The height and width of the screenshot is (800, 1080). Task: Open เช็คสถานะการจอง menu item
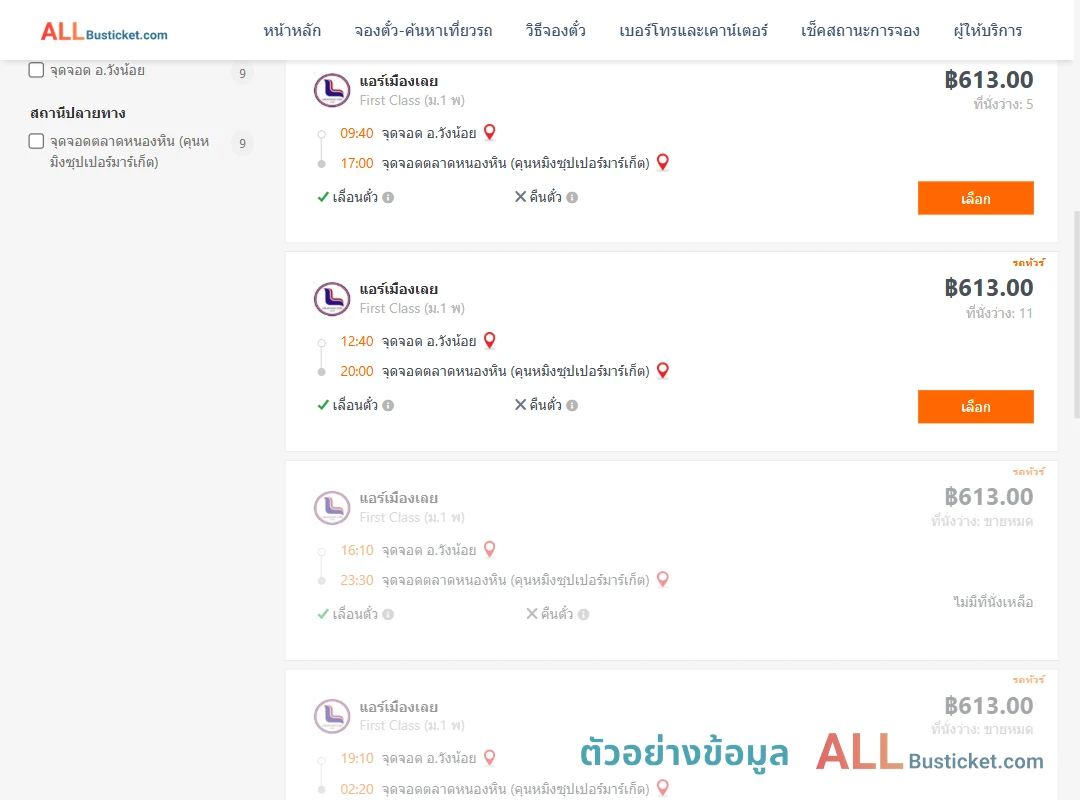coord(860,31)
